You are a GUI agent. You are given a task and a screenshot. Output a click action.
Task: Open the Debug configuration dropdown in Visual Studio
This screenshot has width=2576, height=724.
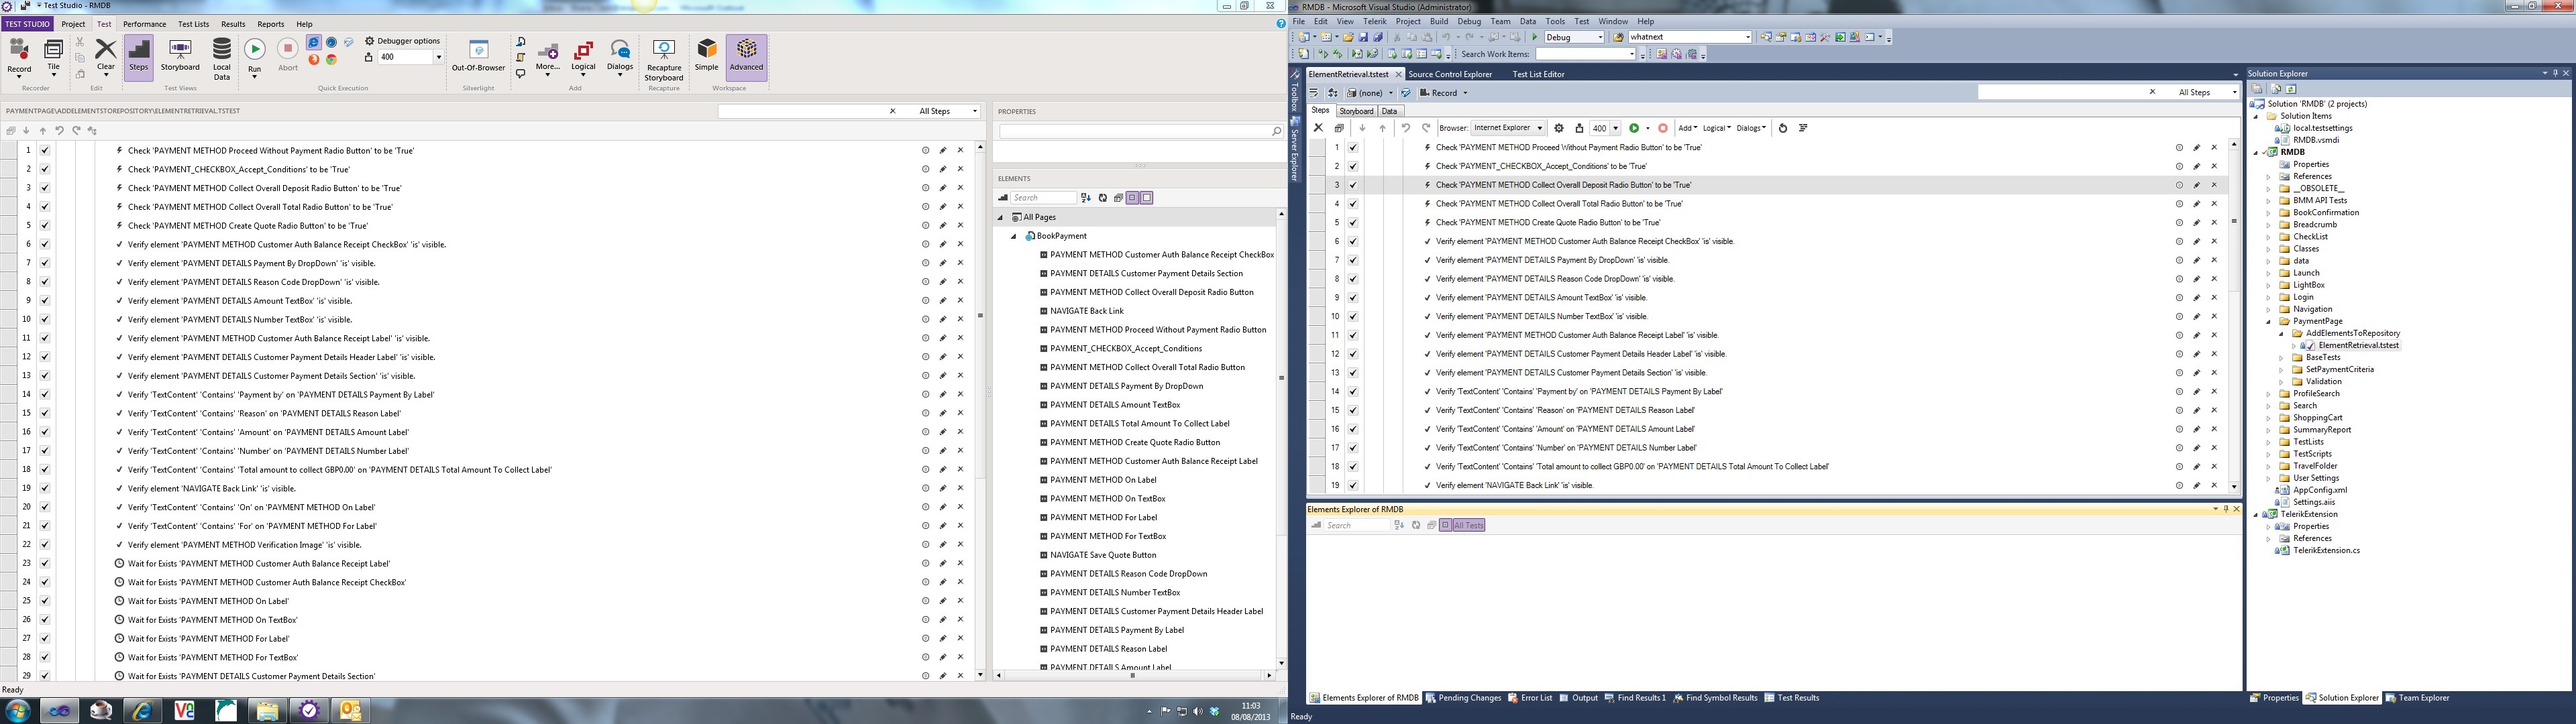coord(1599,37)
